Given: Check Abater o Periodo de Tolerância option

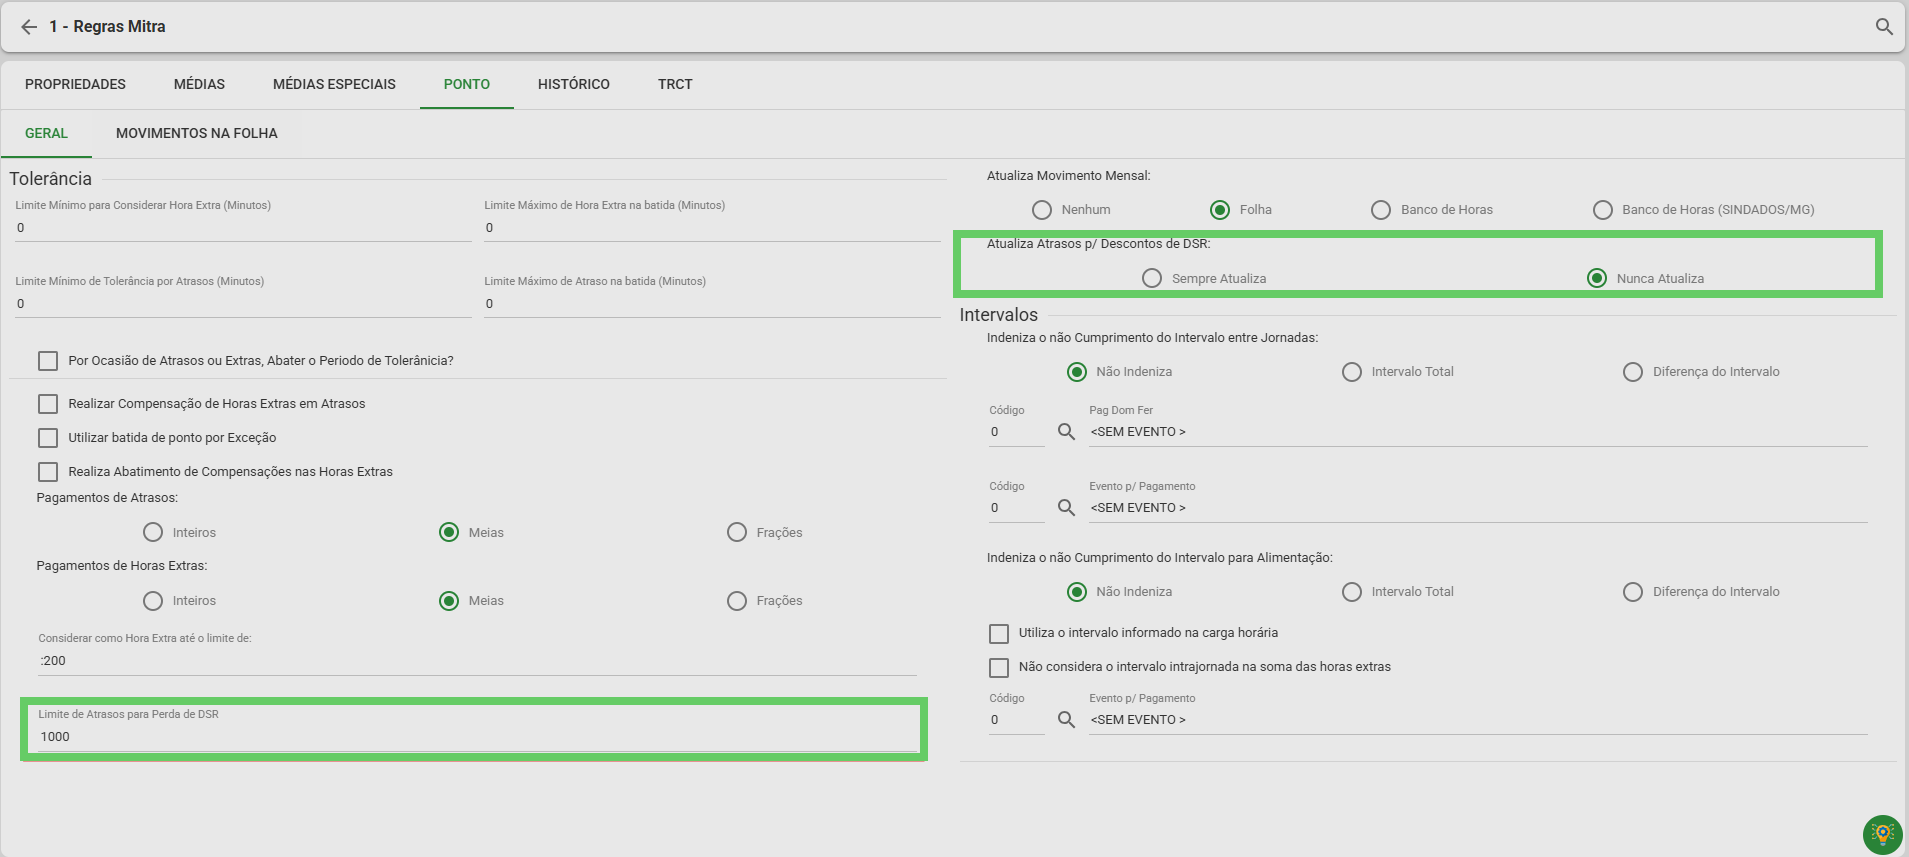Looking at the screenshot, I should click(48, 361).
